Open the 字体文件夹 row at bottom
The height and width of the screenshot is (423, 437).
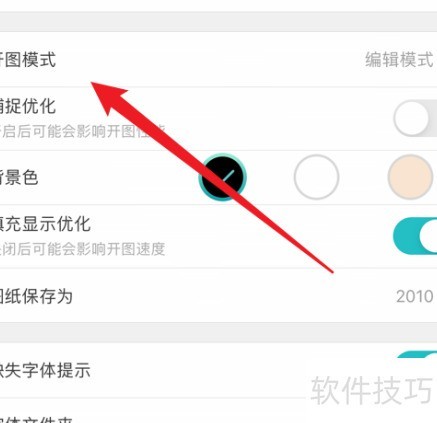[x=218, y=412]
